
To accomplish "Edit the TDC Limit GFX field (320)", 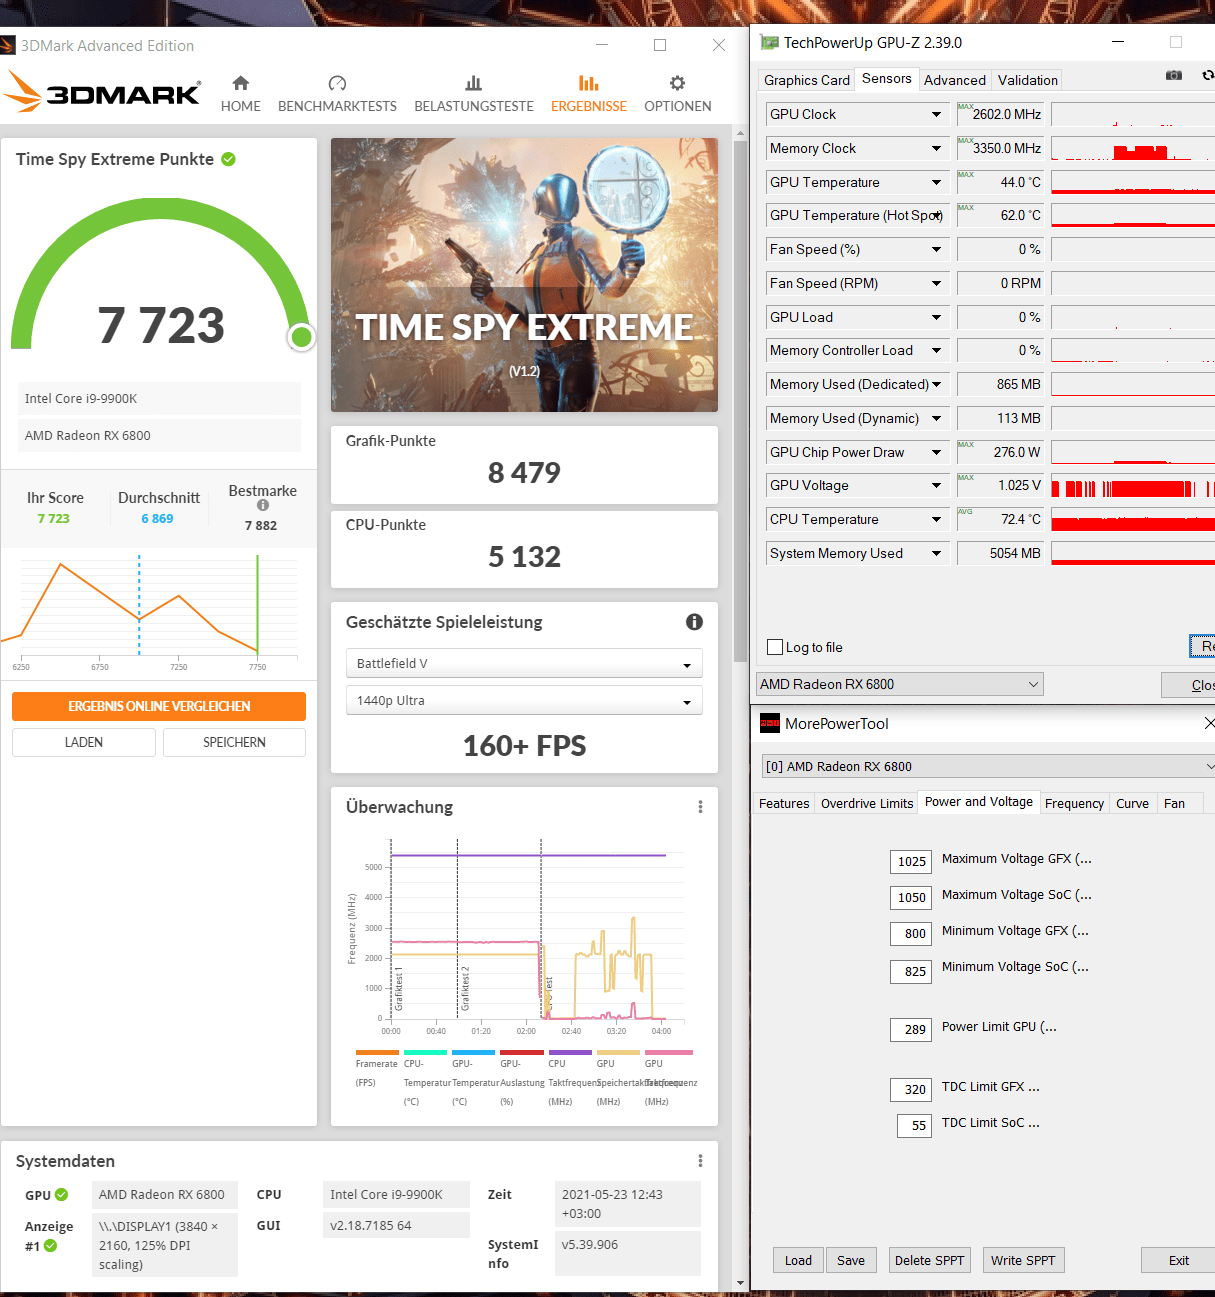I will click(912, 1090).
